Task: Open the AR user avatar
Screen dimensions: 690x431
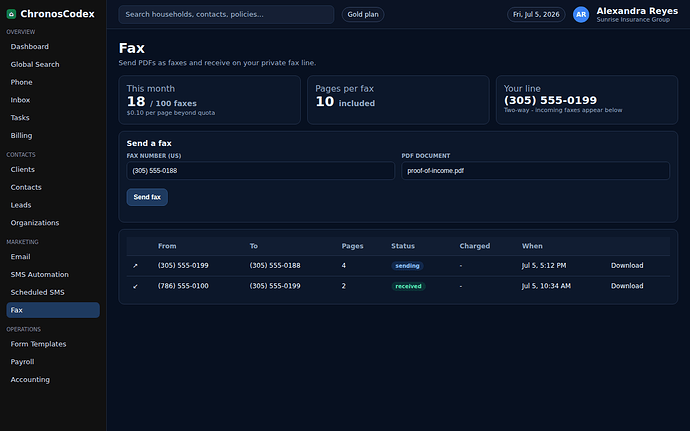Action: (x=581, y=15)
